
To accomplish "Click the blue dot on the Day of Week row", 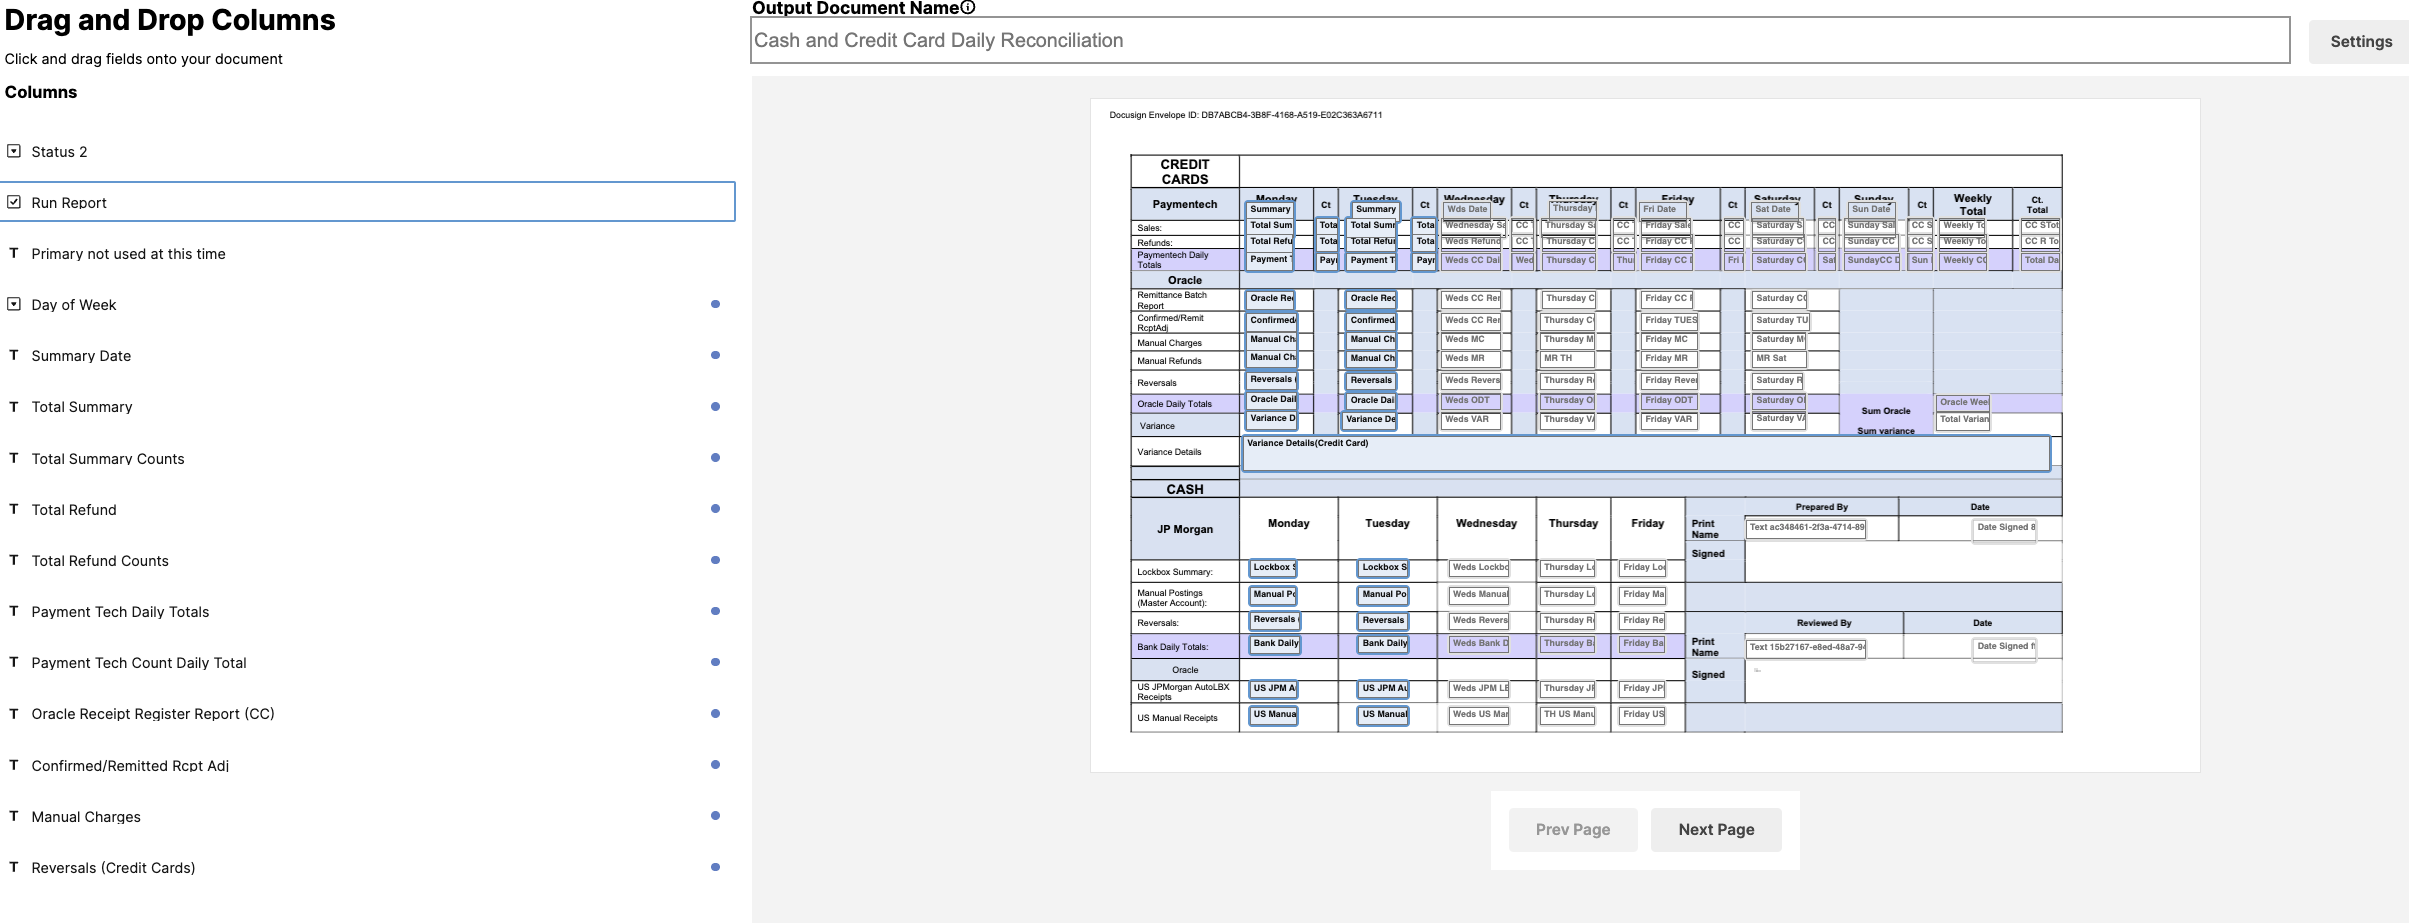I will (715, 304).
